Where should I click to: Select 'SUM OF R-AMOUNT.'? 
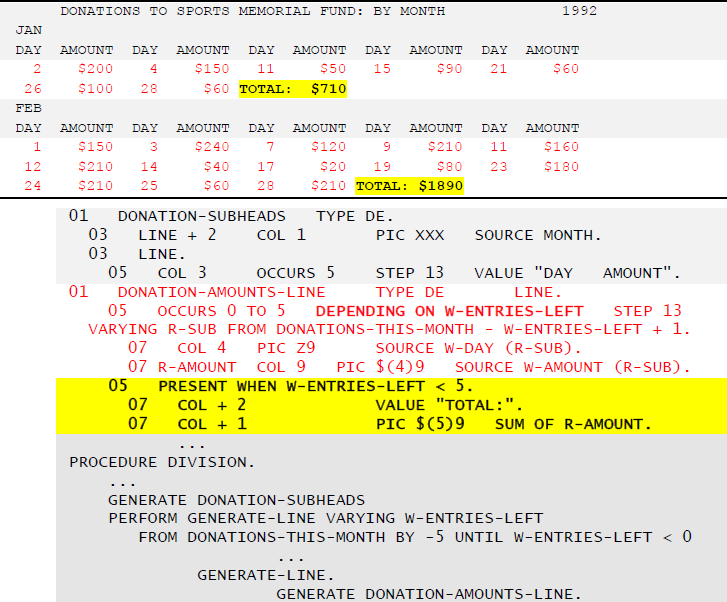click(x=573, y=424)
